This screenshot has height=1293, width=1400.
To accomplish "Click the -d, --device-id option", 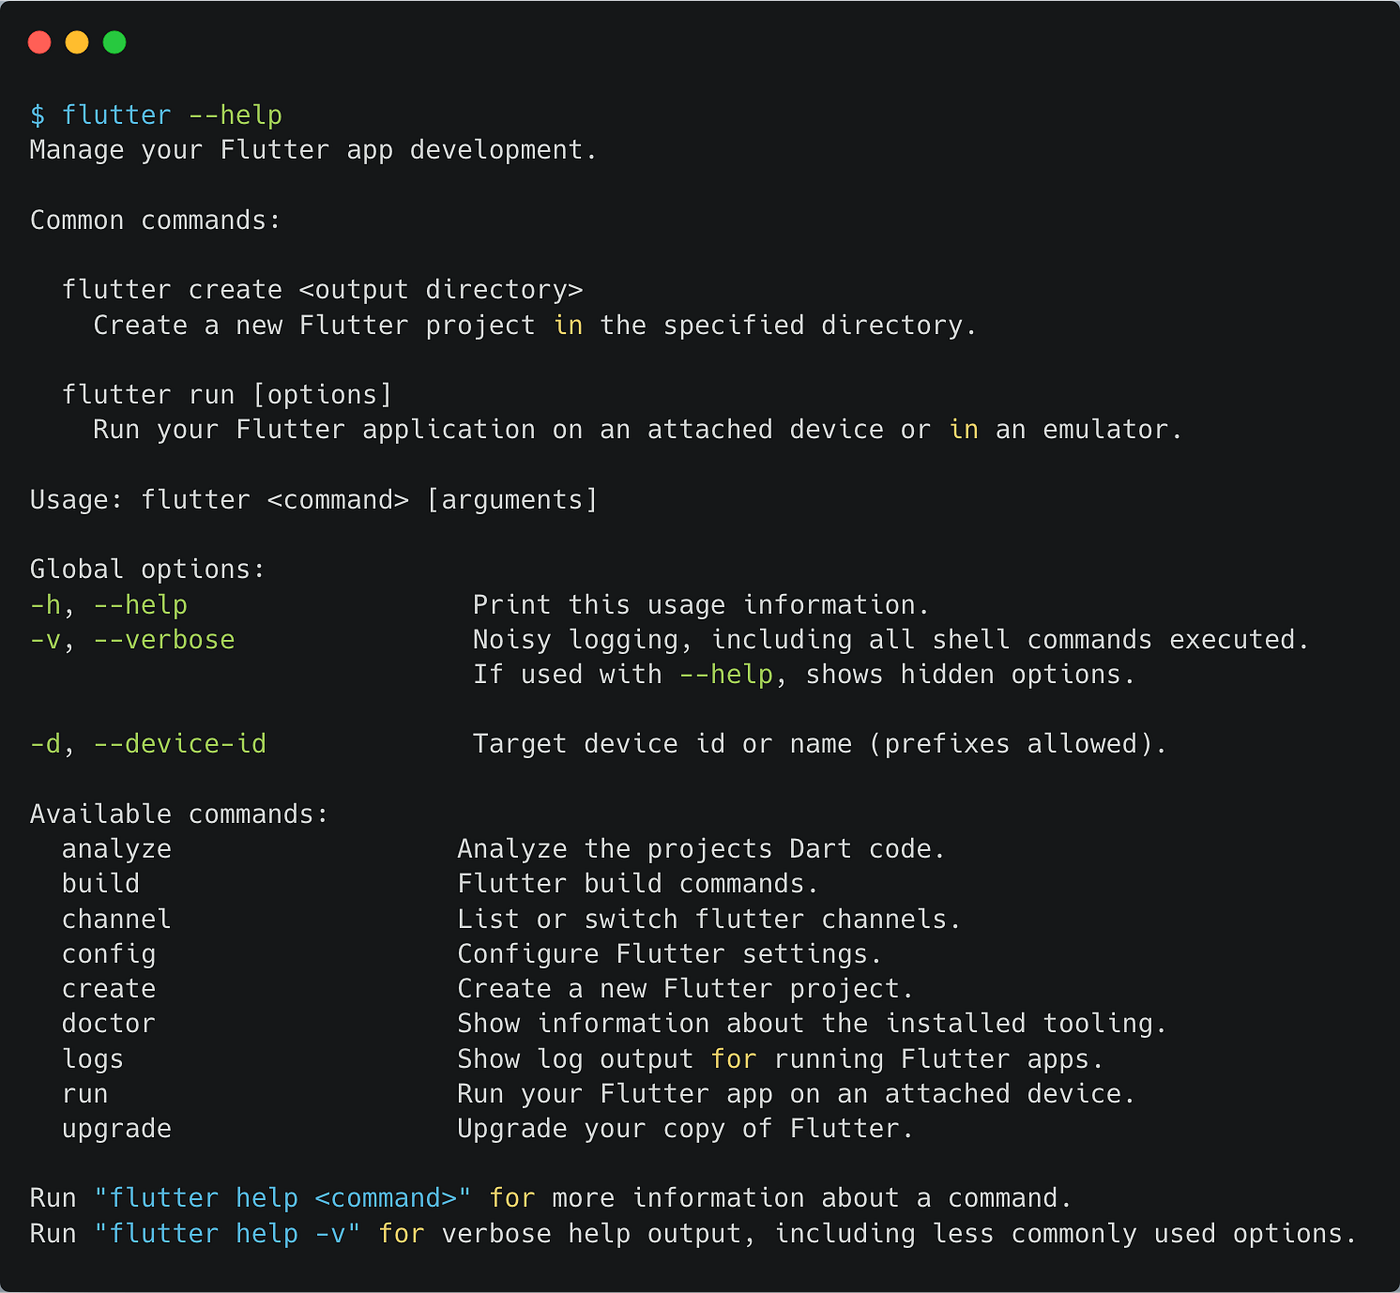I will point(148,743).
